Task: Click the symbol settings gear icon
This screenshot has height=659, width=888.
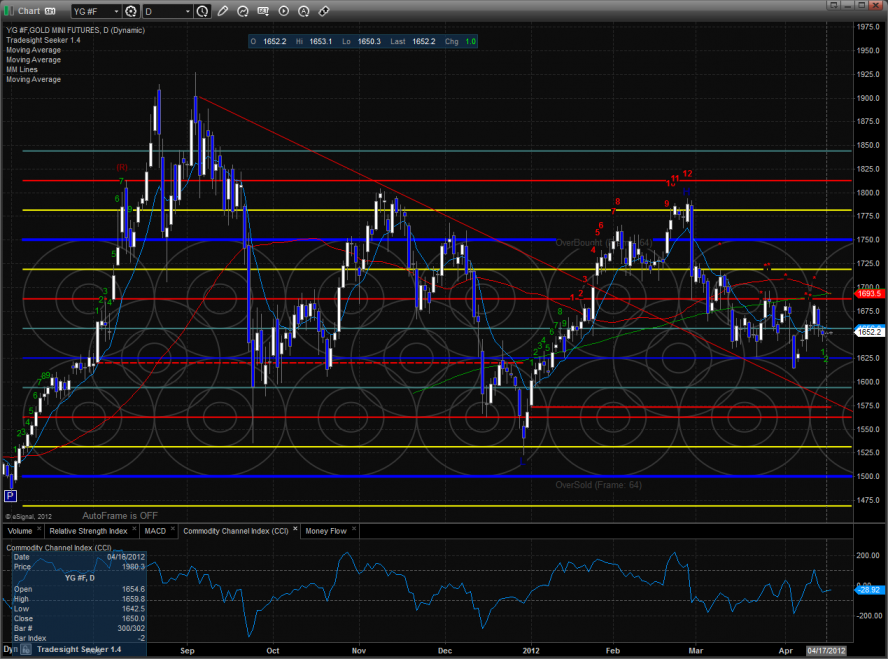Action: point(130,12)
